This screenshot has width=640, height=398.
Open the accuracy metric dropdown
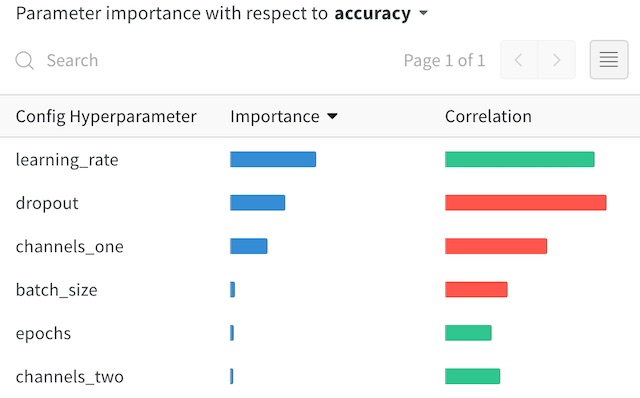[423, 13]
